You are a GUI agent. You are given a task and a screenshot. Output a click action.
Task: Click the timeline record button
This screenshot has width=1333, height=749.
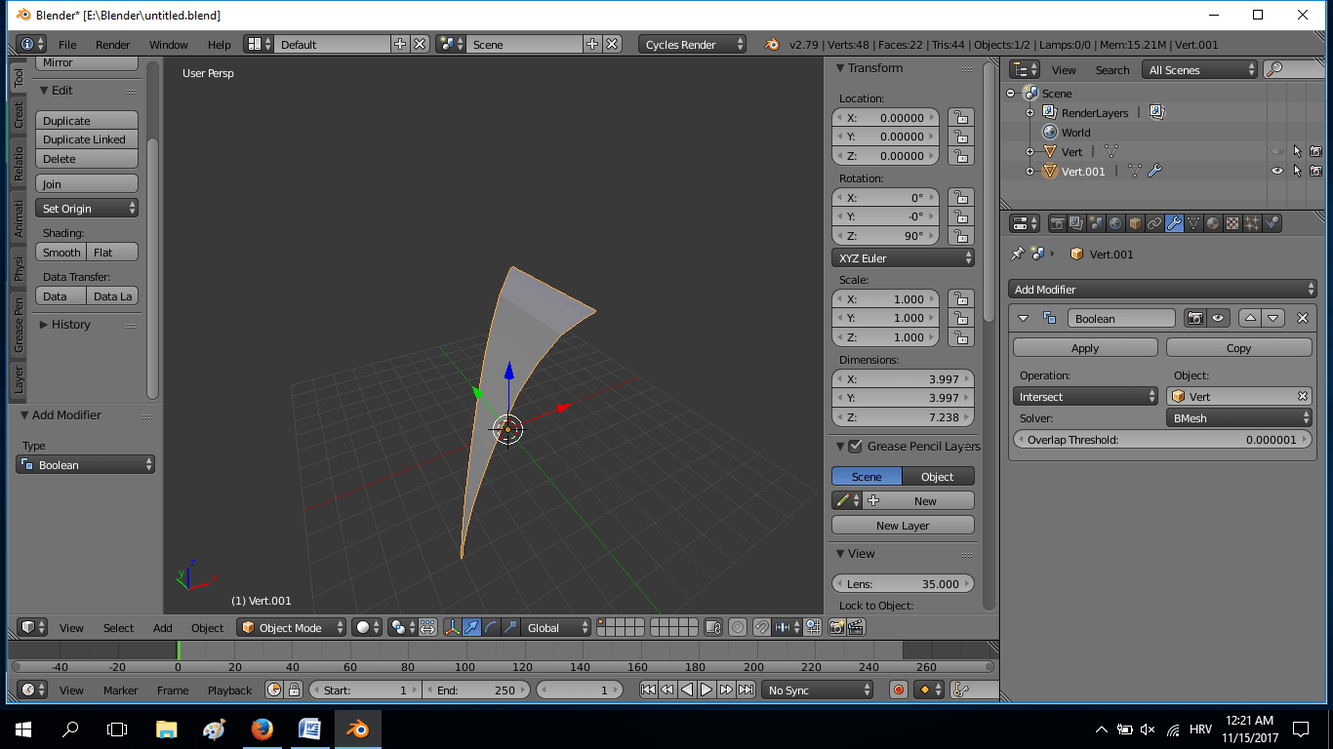point(898,690)
